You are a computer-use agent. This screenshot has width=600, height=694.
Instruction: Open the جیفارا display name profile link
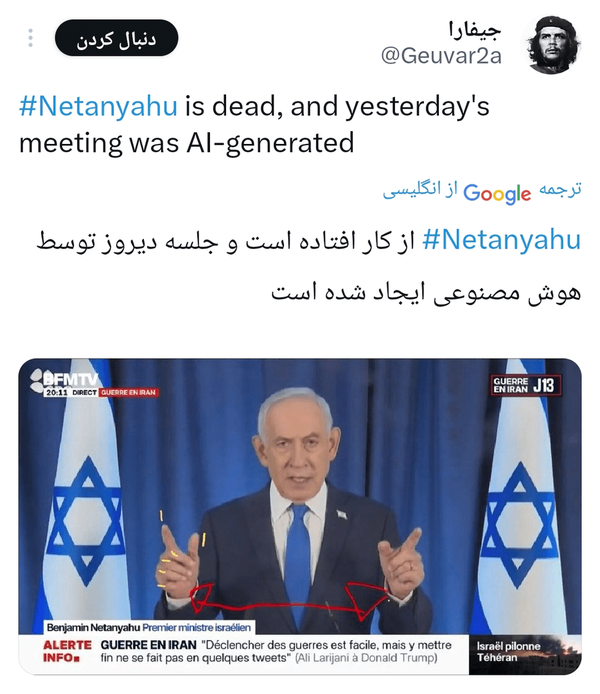(474, 30)
